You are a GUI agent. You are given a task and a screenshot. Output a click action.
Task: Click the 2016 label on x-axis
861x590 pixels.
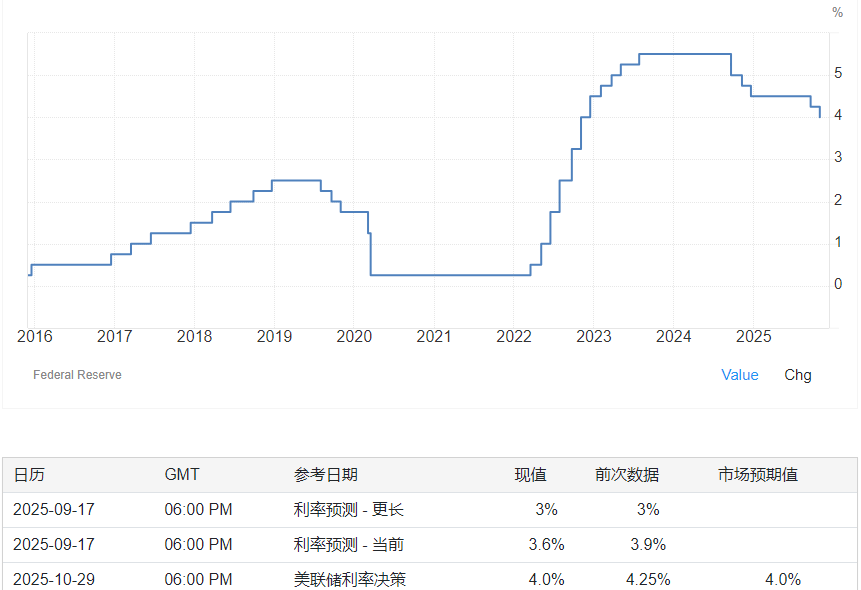tap(33, 337)
